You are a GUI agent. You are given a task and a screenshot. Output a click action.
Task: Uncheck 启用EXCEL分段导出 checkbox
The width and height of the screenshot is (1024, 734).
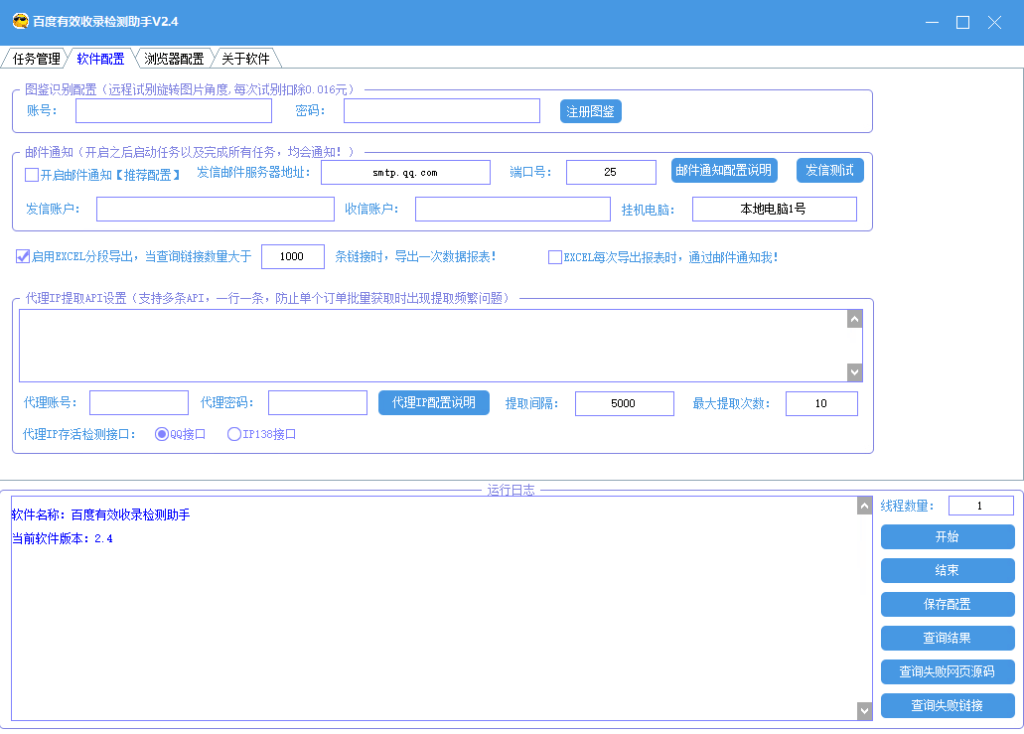pyautogui.click(x=23, y=257)
